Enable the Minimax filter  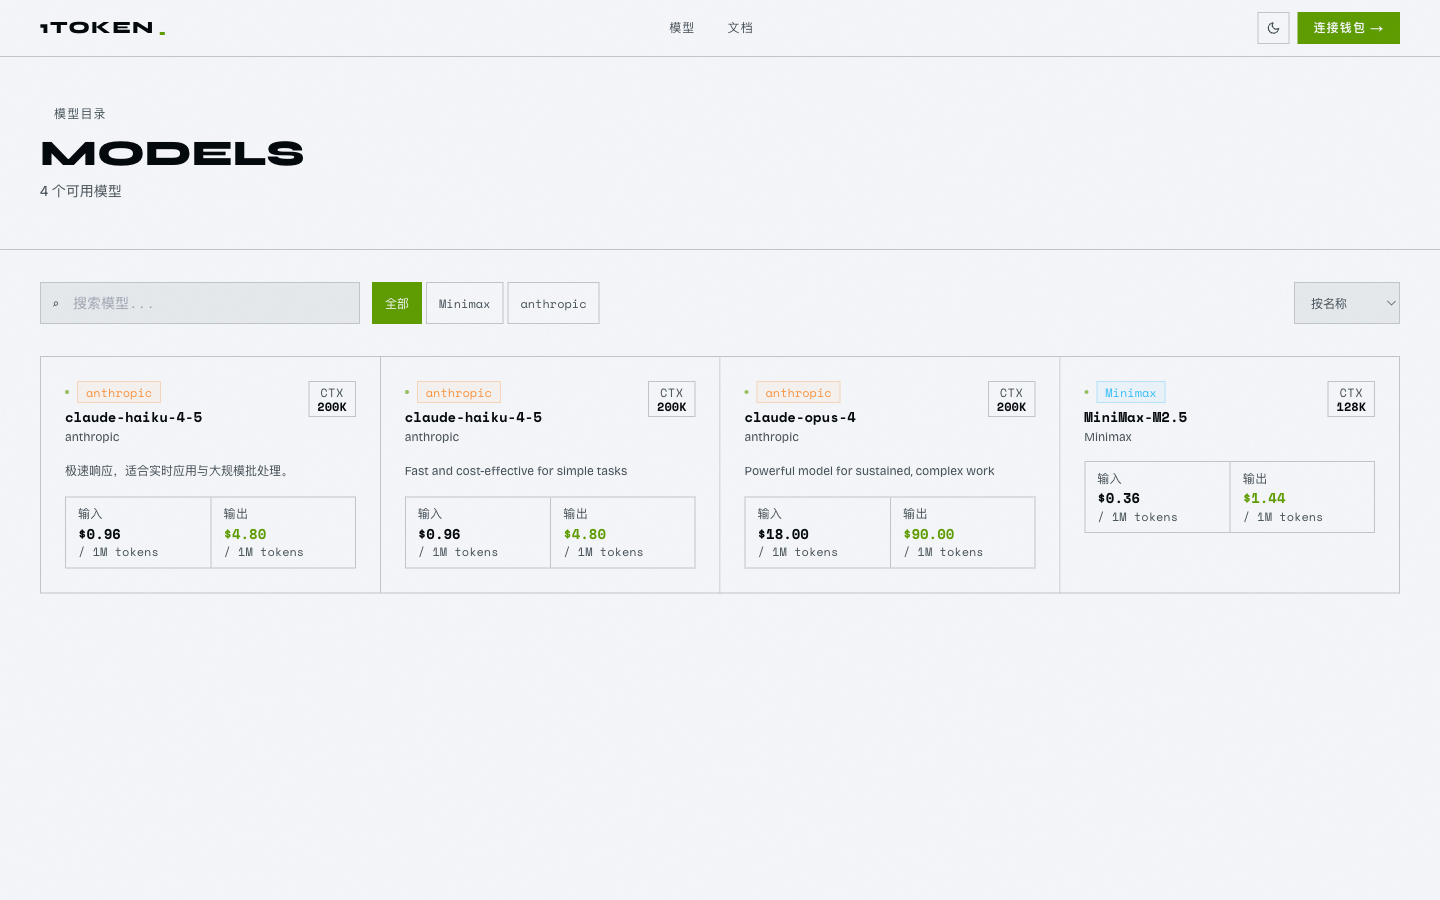pyautogui.click(x=464, y=302)
